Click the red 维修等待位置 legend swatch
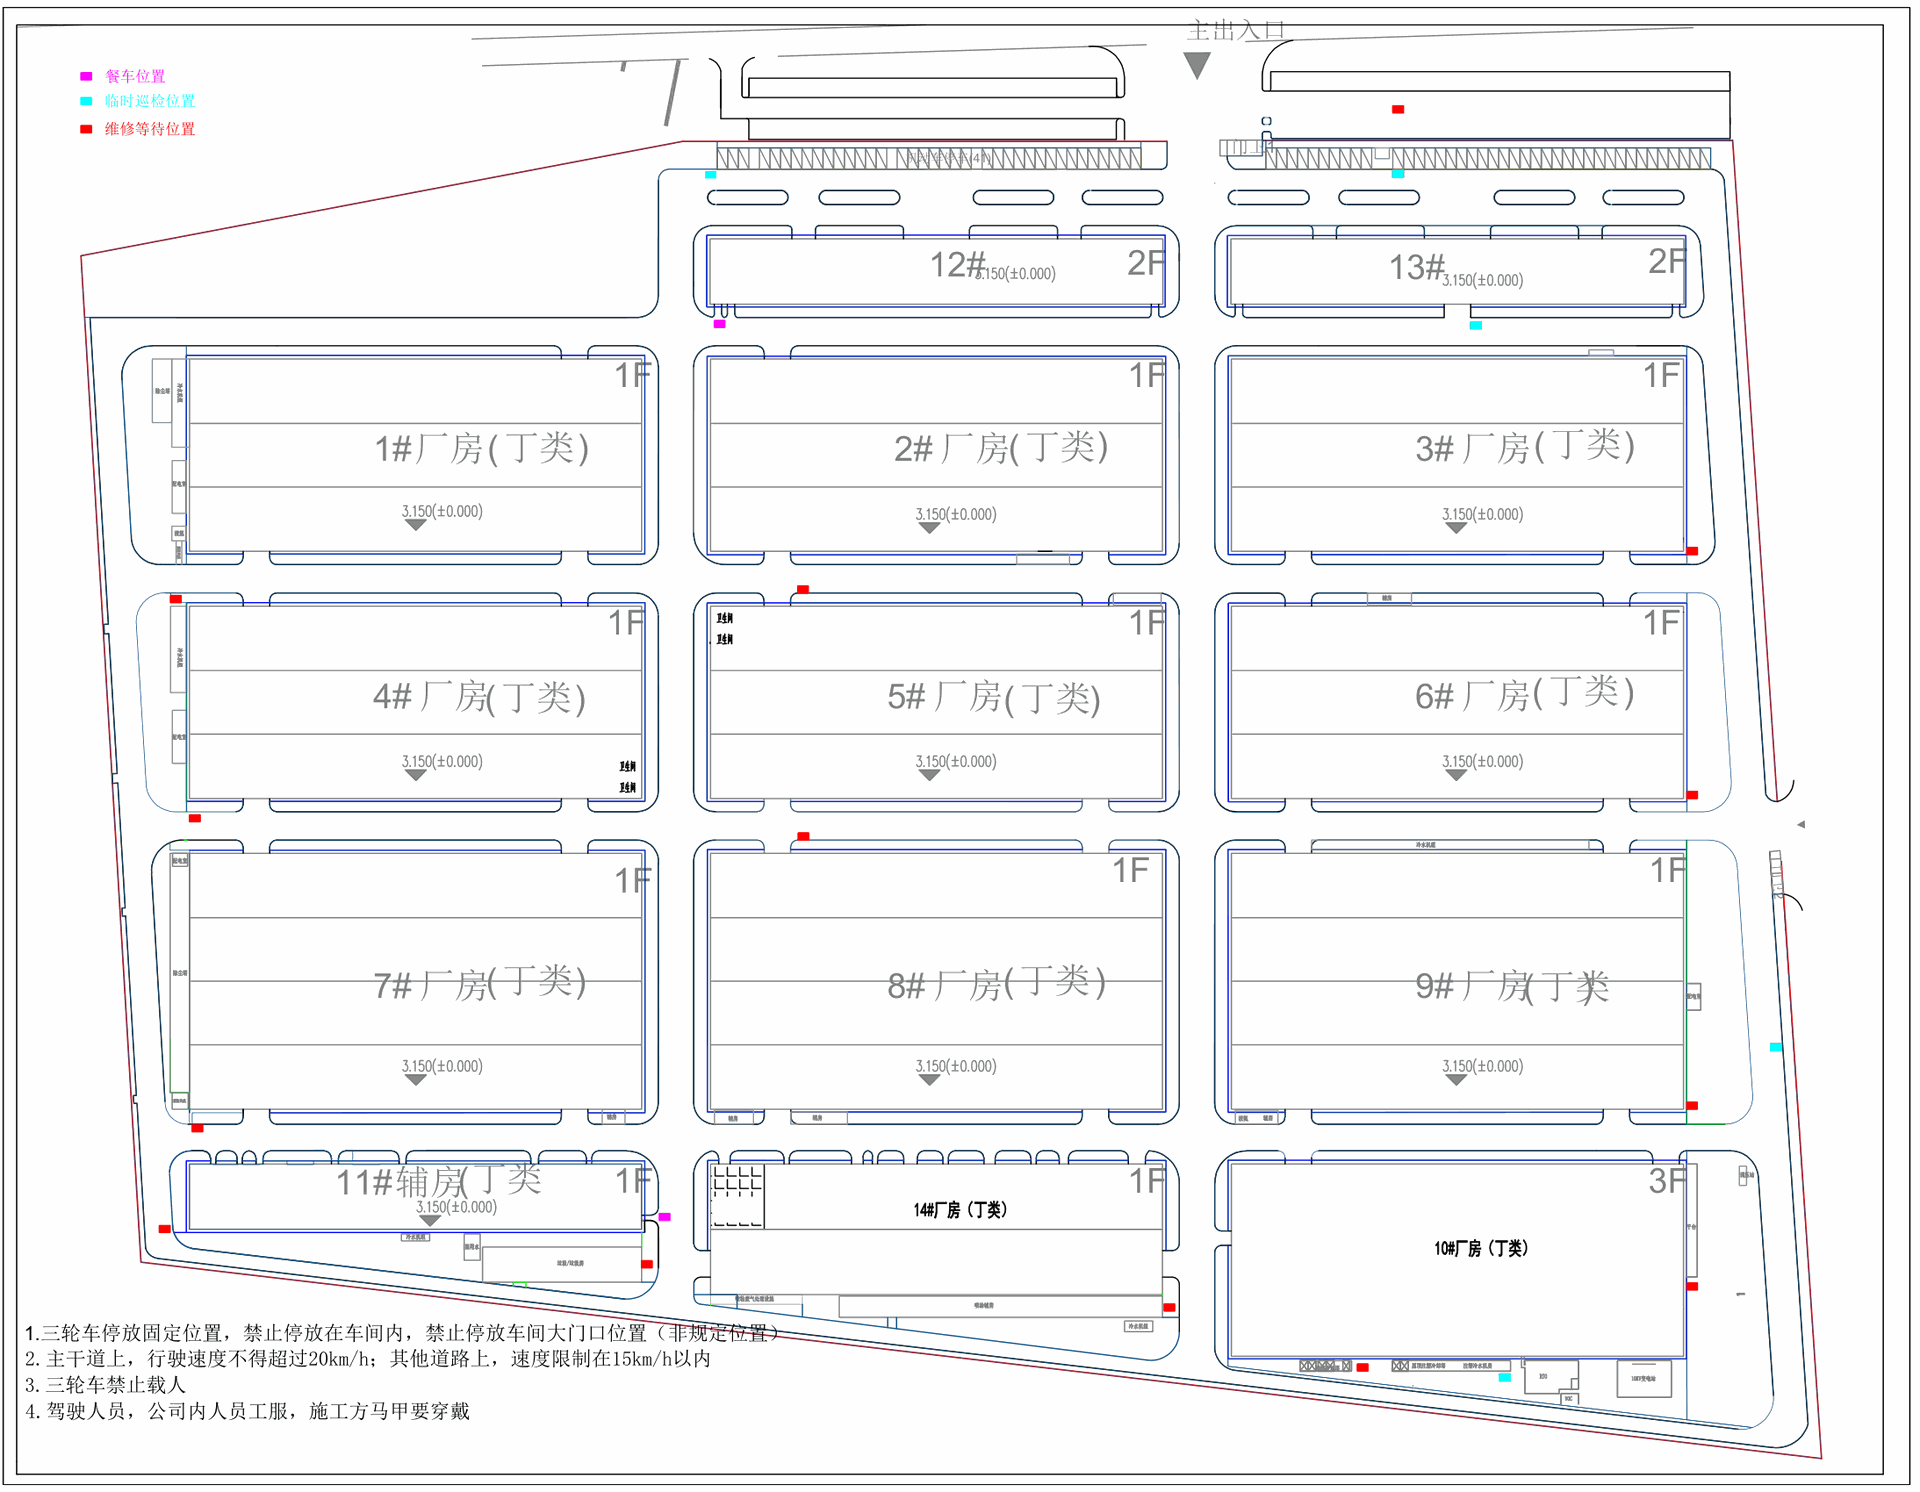Screen dimensions: 1920x1492 86,129
